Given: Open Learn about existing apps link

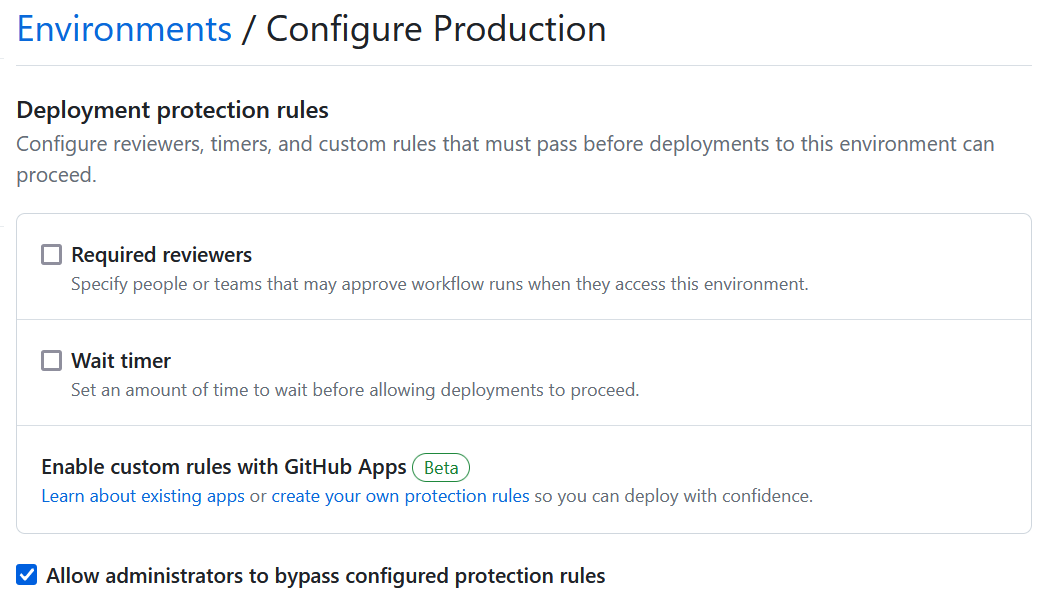Looking at the screenshot, I should coord(143,496).
